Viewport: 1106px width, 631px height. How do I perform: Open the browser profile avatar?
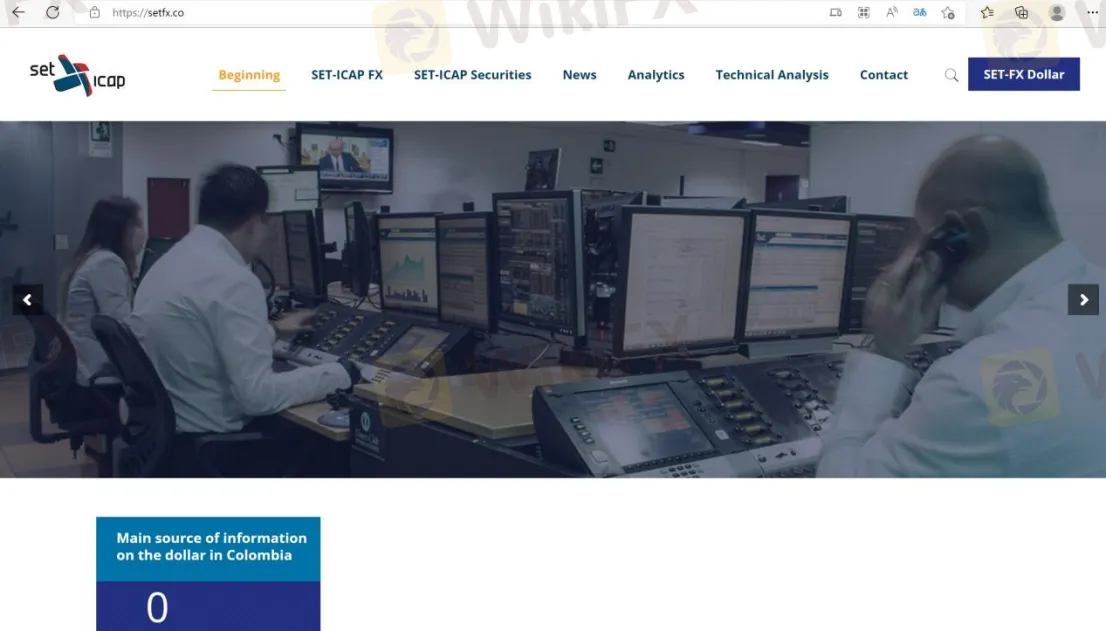[x=1057, y=12]
